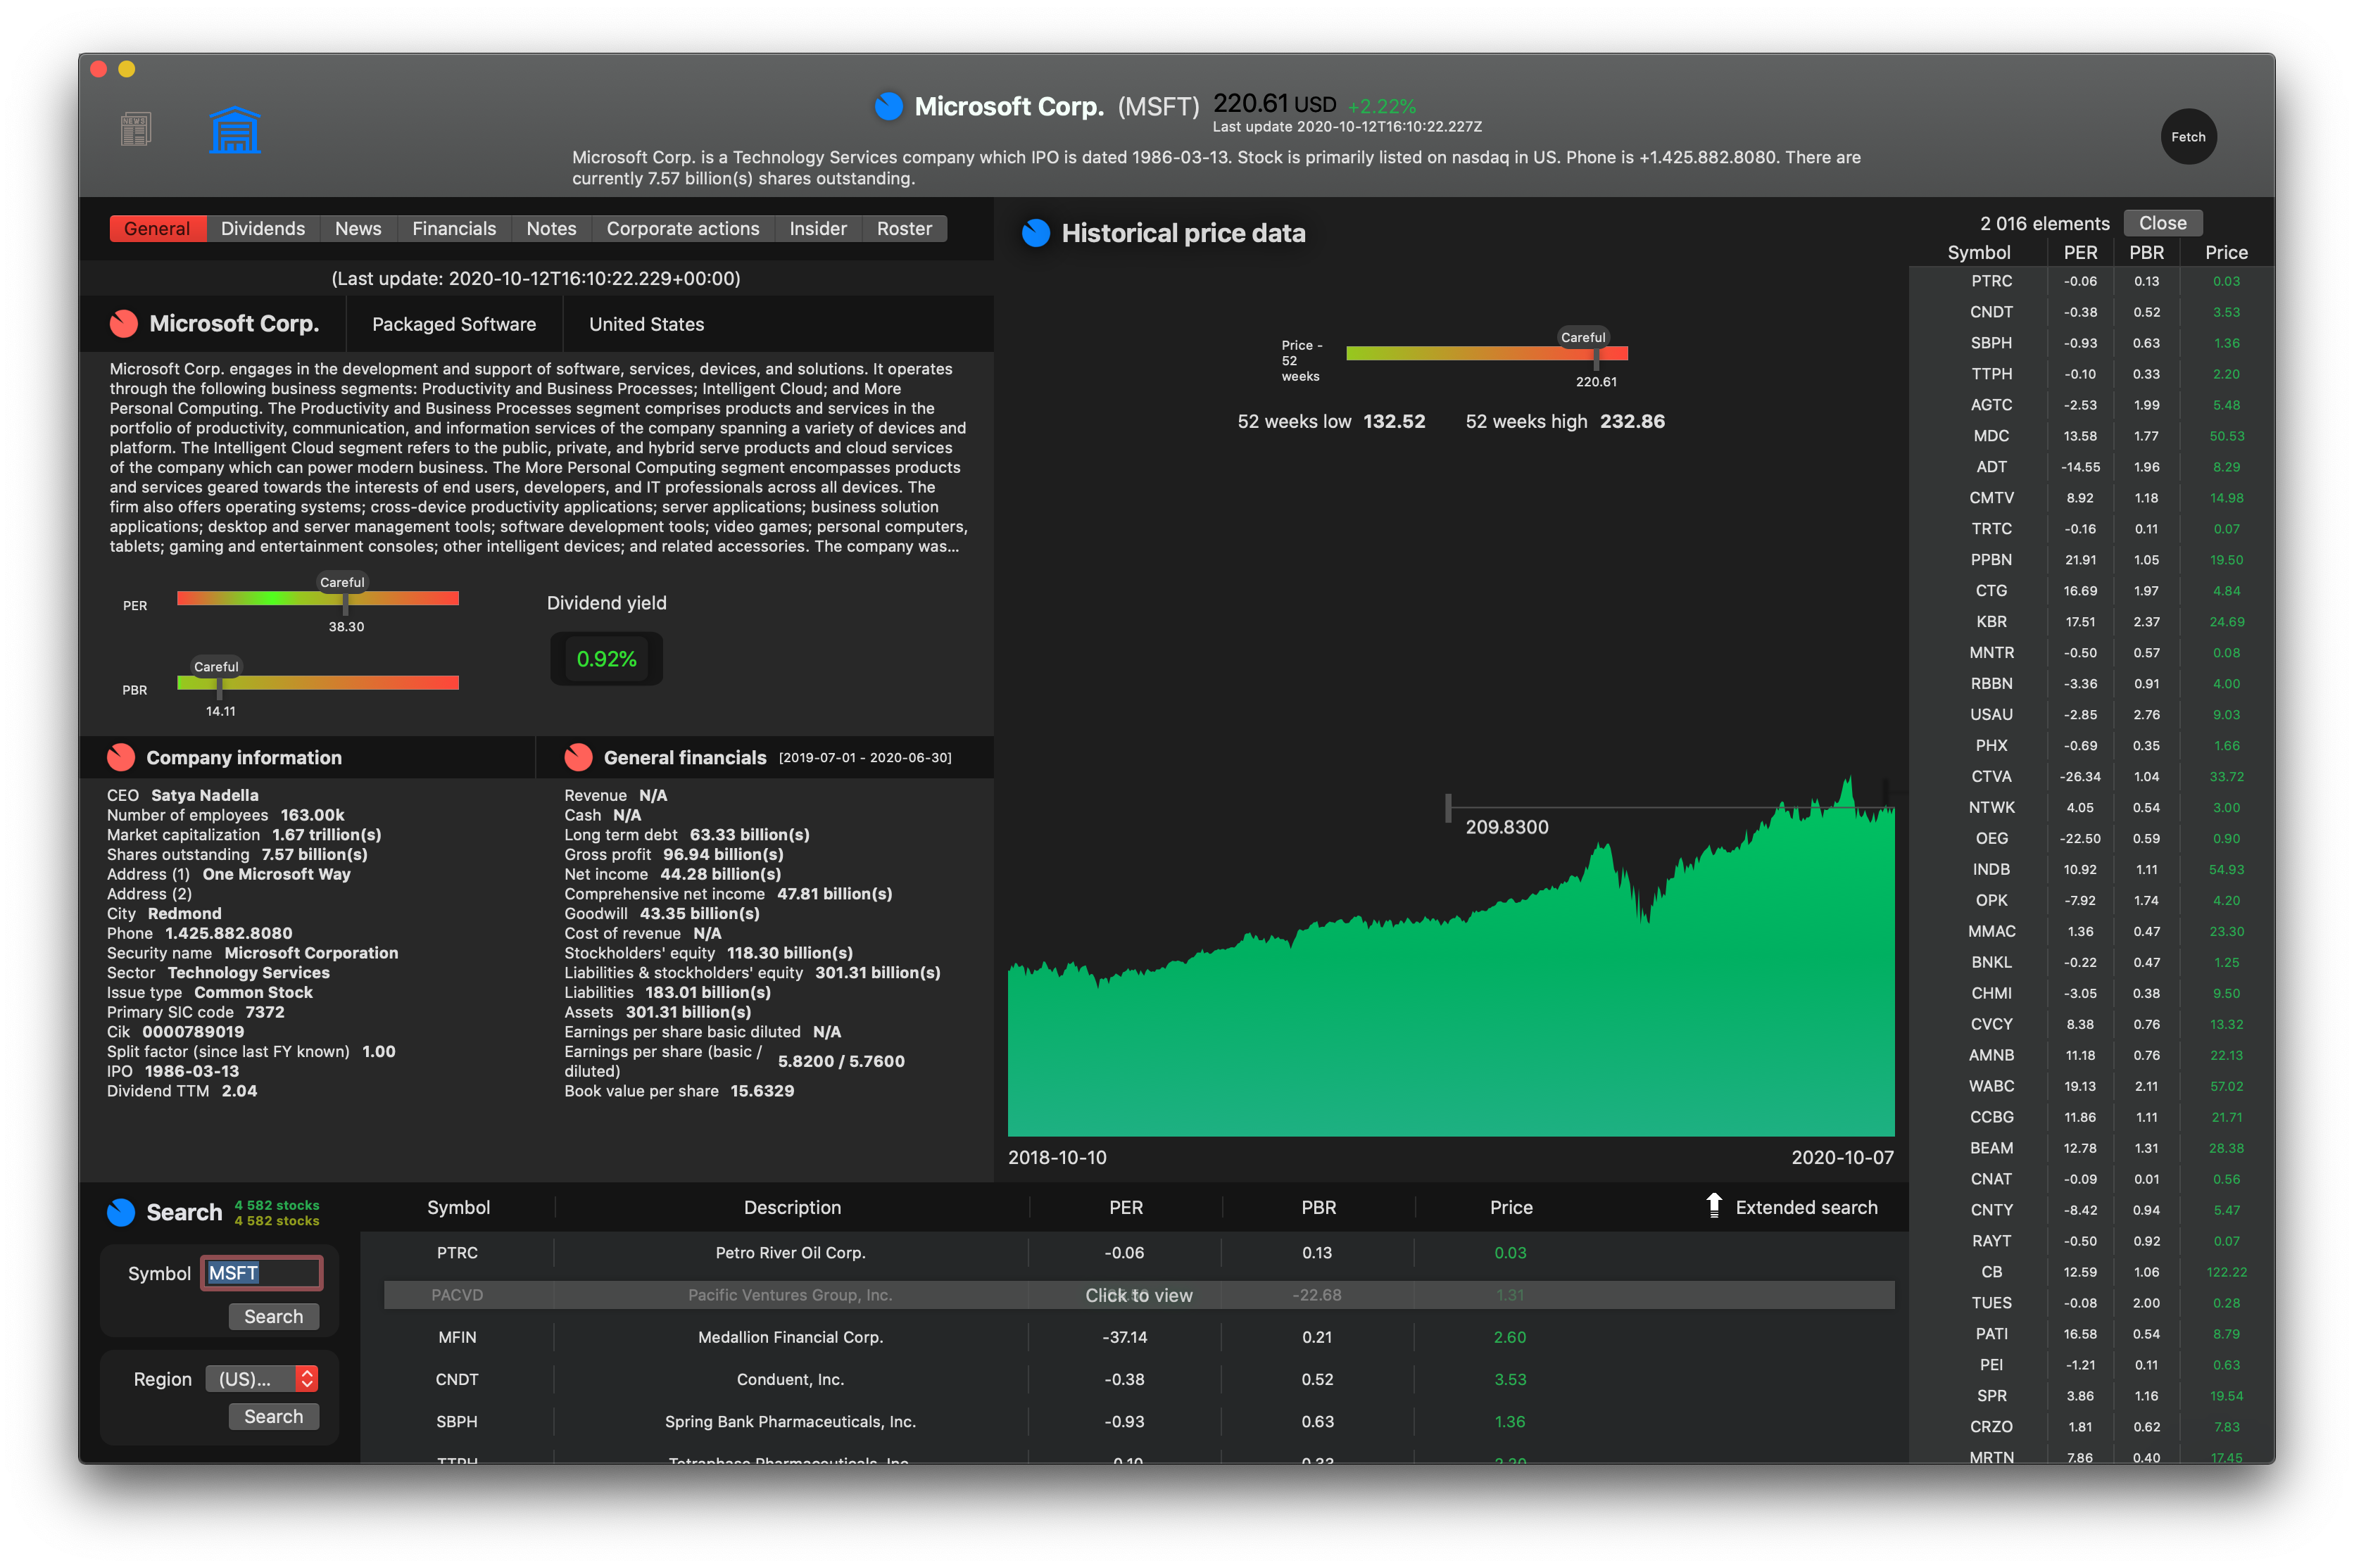Click the blue pie icon beside Microsoft Corp. title

click(x=888, y=106)
